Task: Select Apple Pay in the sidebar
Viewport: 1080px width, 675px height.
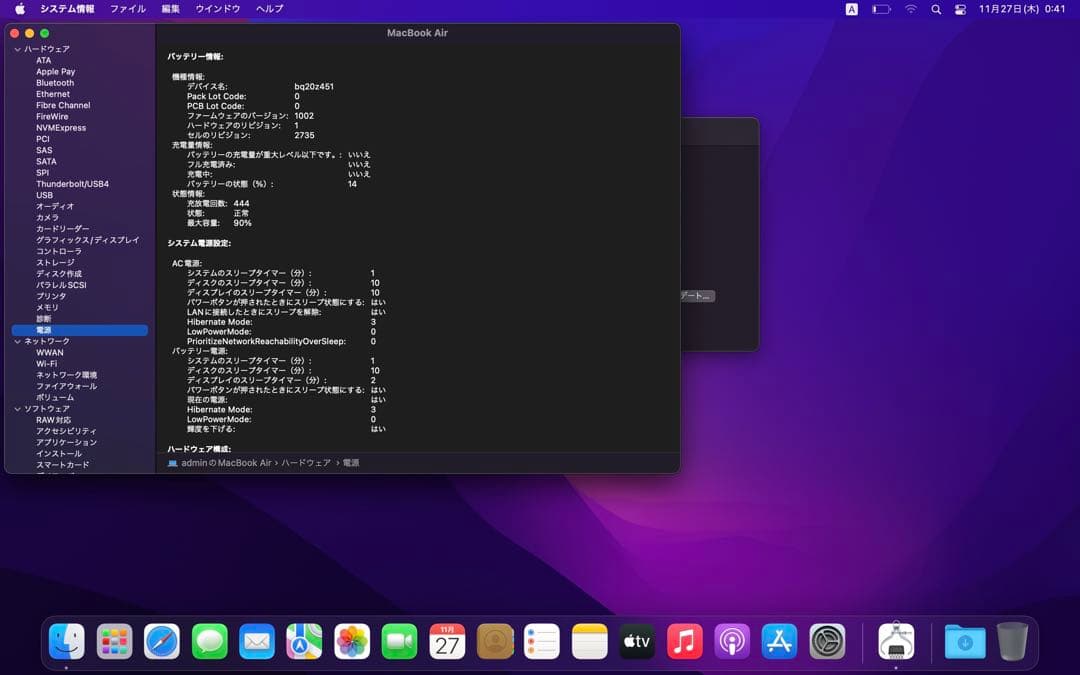Action: (x=56, y=72)
